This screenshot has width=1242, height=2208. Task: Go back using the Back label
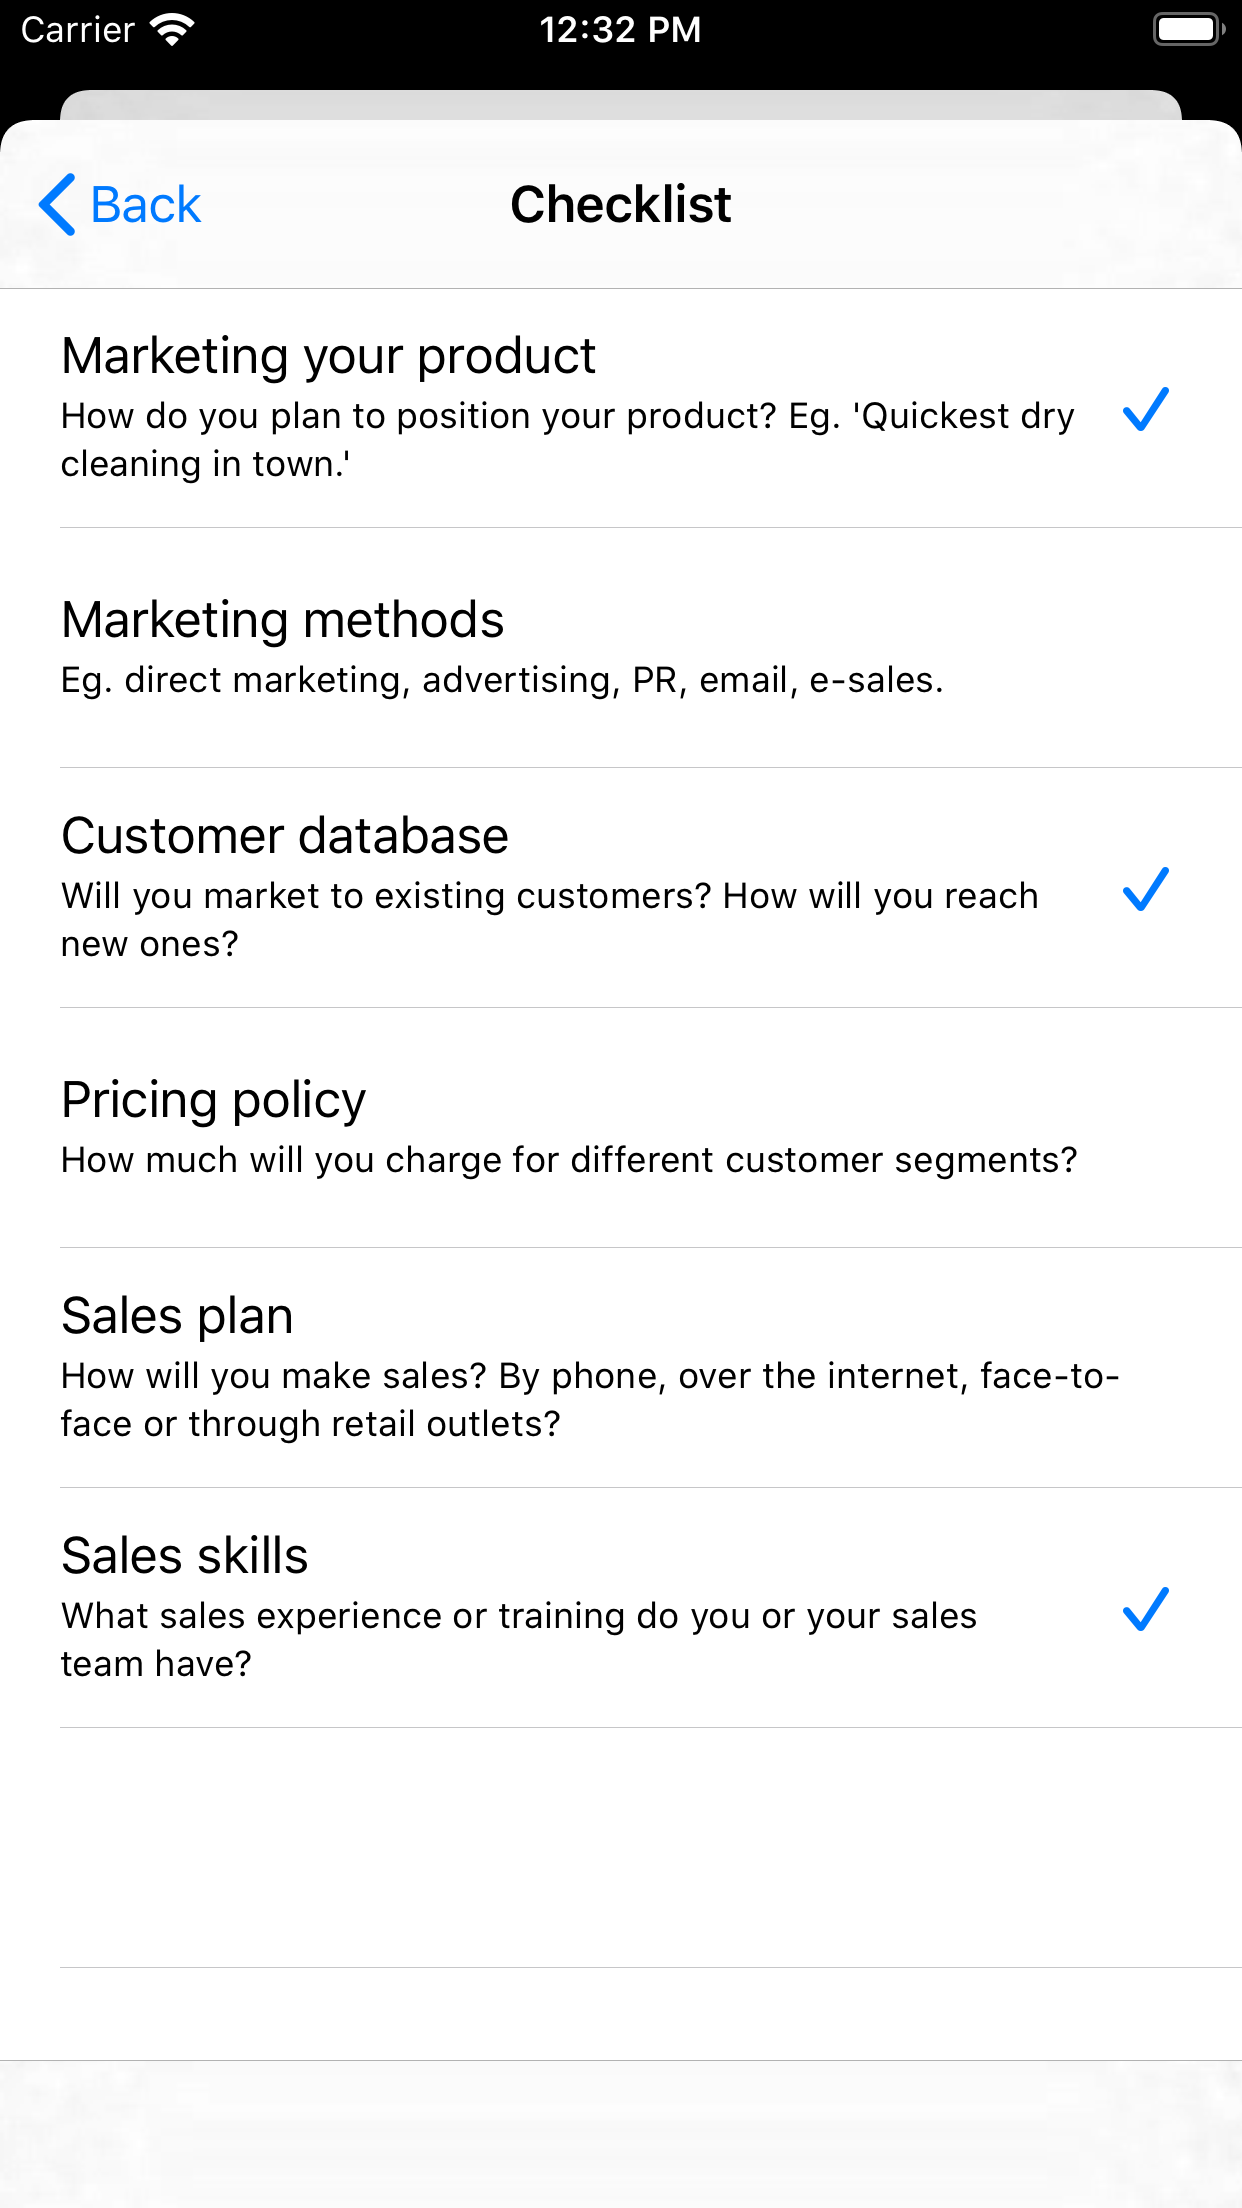(x=146, y=205)
